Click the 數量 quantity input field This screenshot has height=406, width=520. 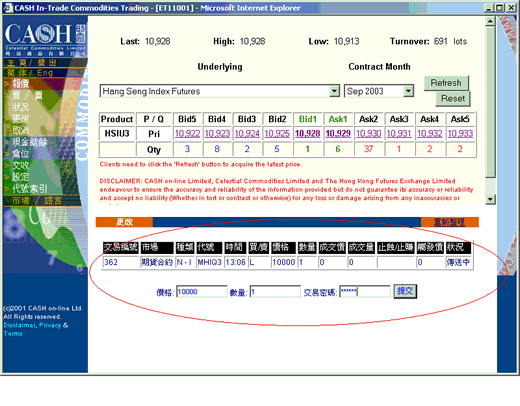pyautogui.click(x=275, y=292)
